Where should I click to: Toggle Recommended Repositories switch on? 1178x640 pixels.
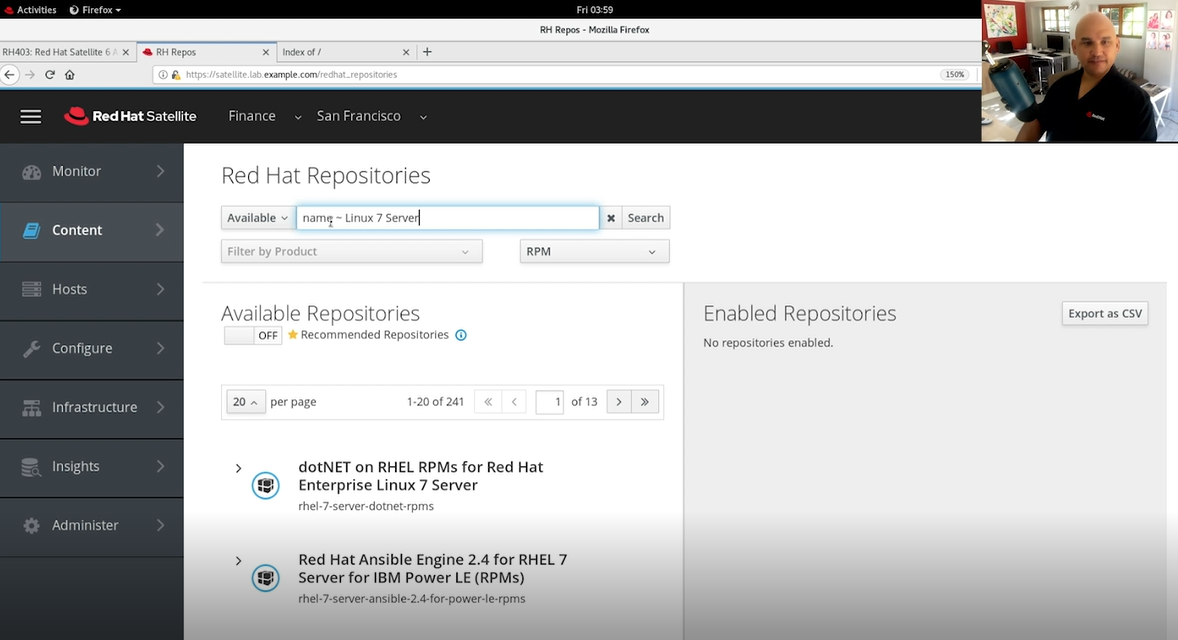(252, 335)
